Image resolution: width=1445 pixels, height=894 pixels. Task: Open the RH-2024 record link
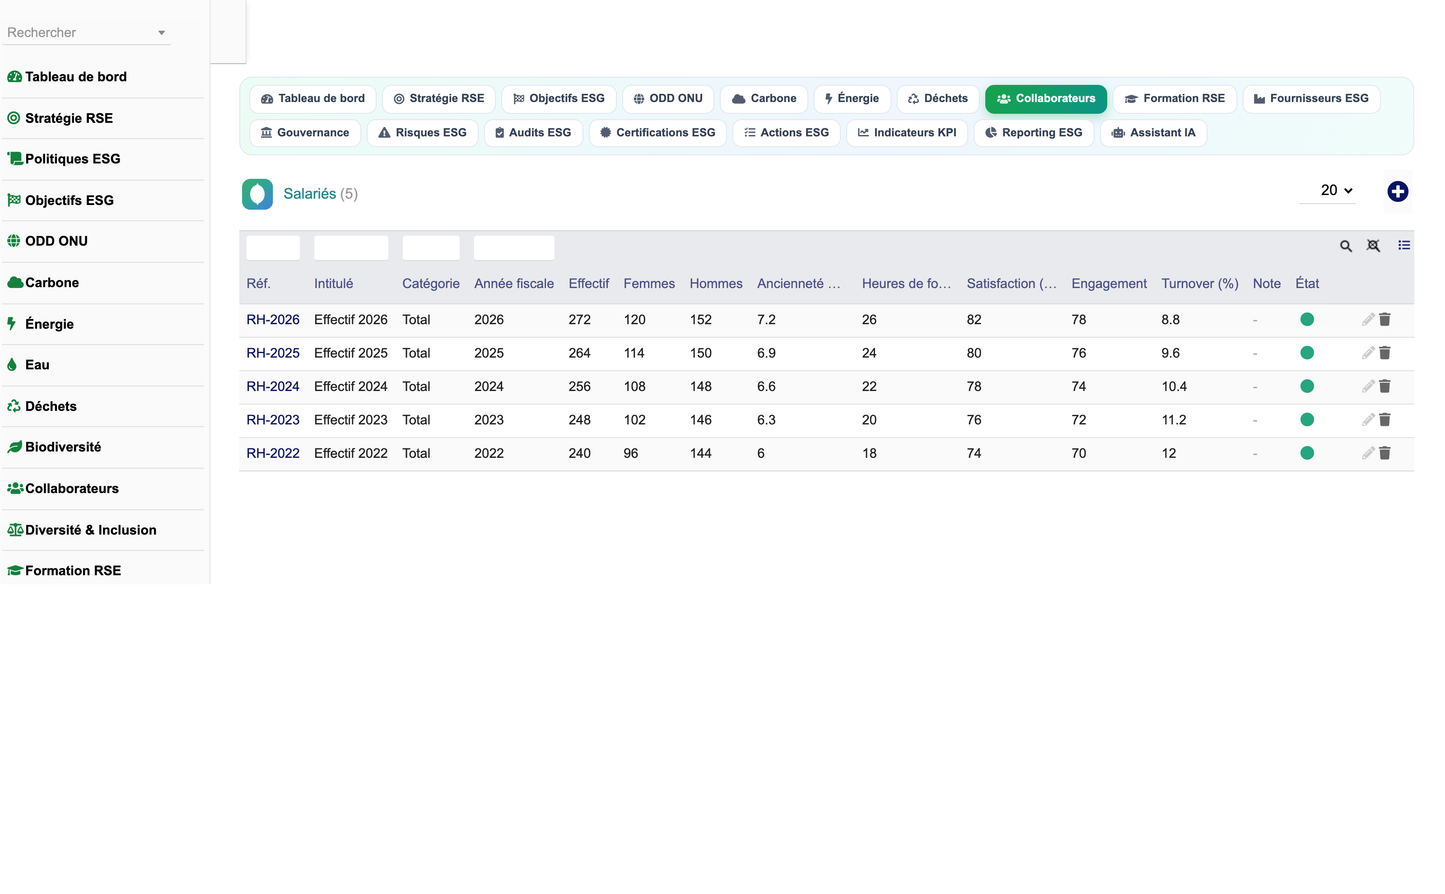273,386
